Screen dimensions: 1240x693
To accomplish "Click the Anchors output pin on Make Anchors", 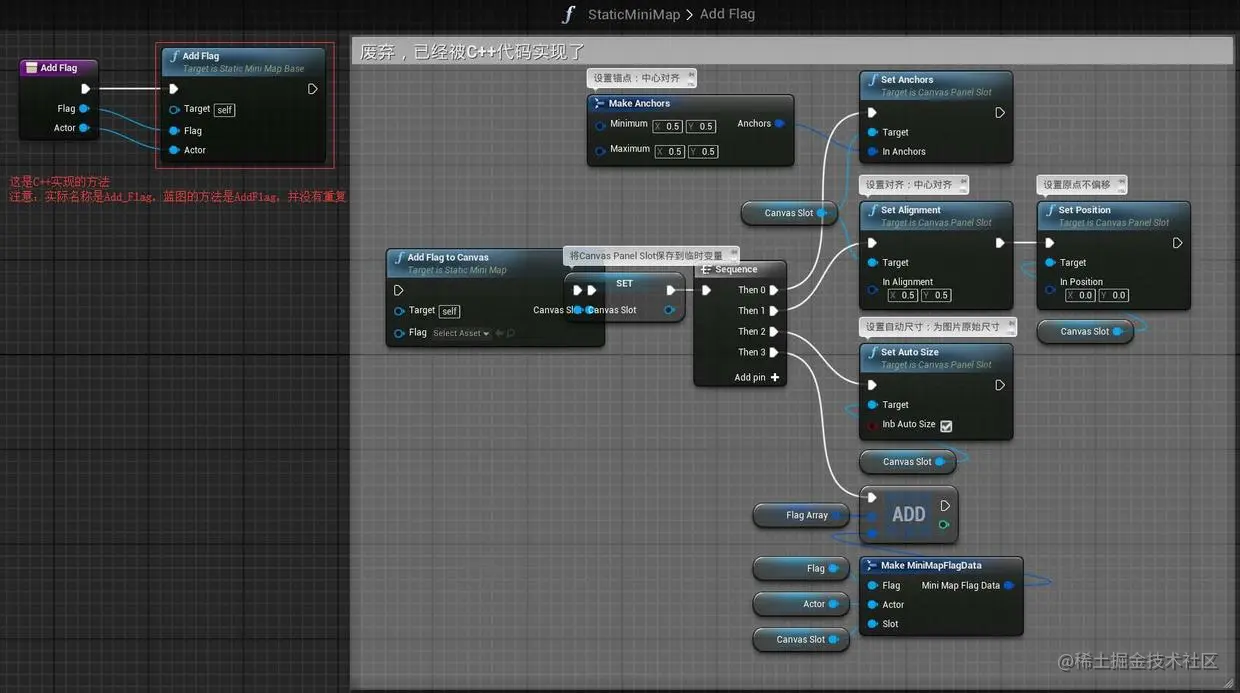I will [779, 124].
